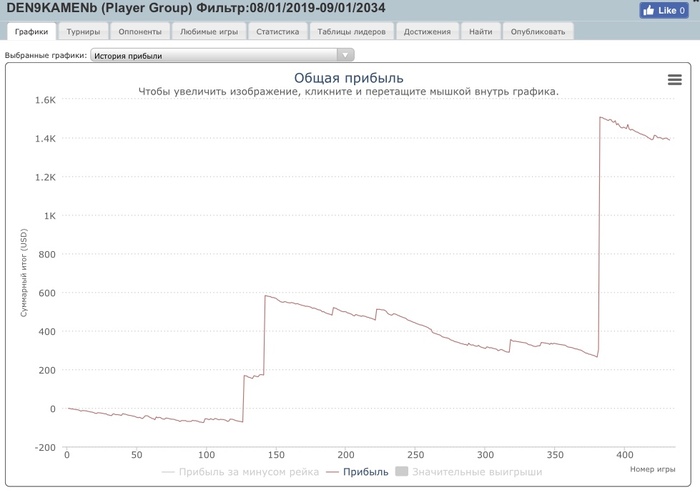Image resolution: width=700 pixels, height=493 pixels.
Task: Open the Оппоненты tab
Action: pyautogui.click(x=140, y=32)
